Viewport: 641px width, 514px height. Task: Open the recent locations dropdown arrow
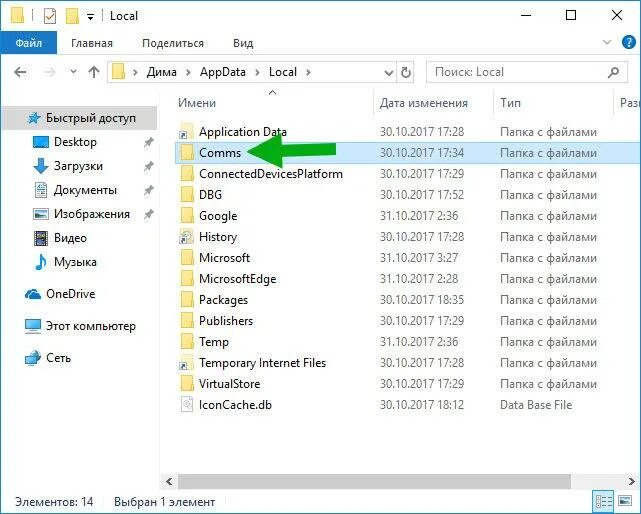click(x=73, y=72)
